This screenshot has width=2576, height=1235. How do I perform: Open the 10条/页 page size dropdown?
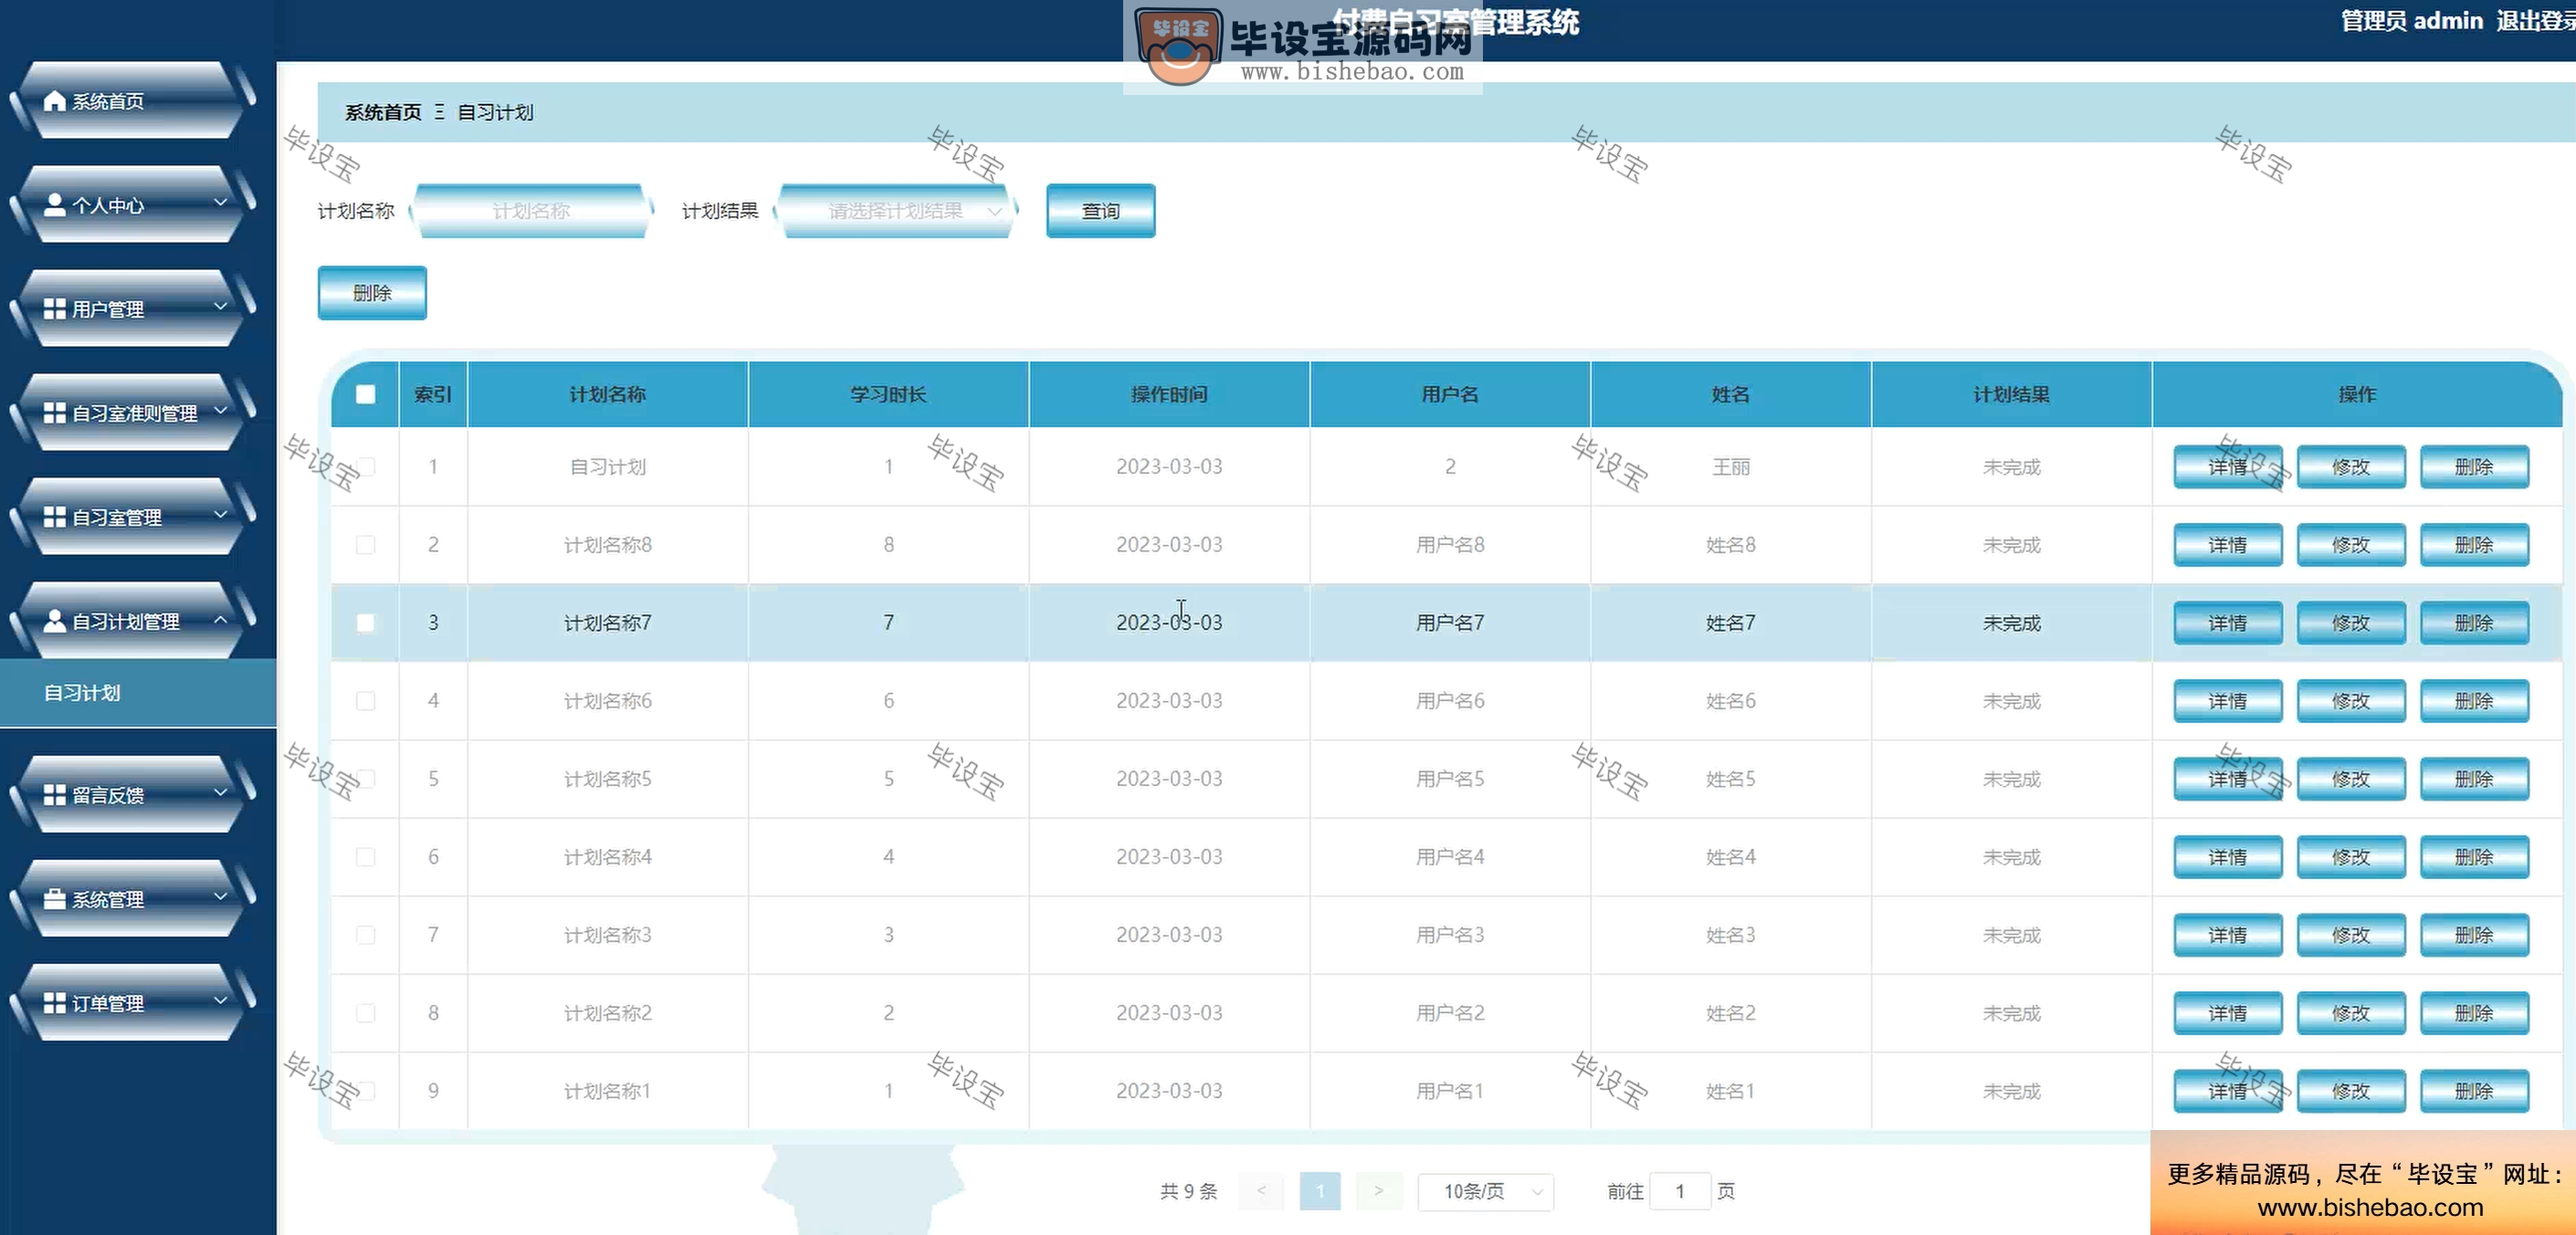1485,1191
